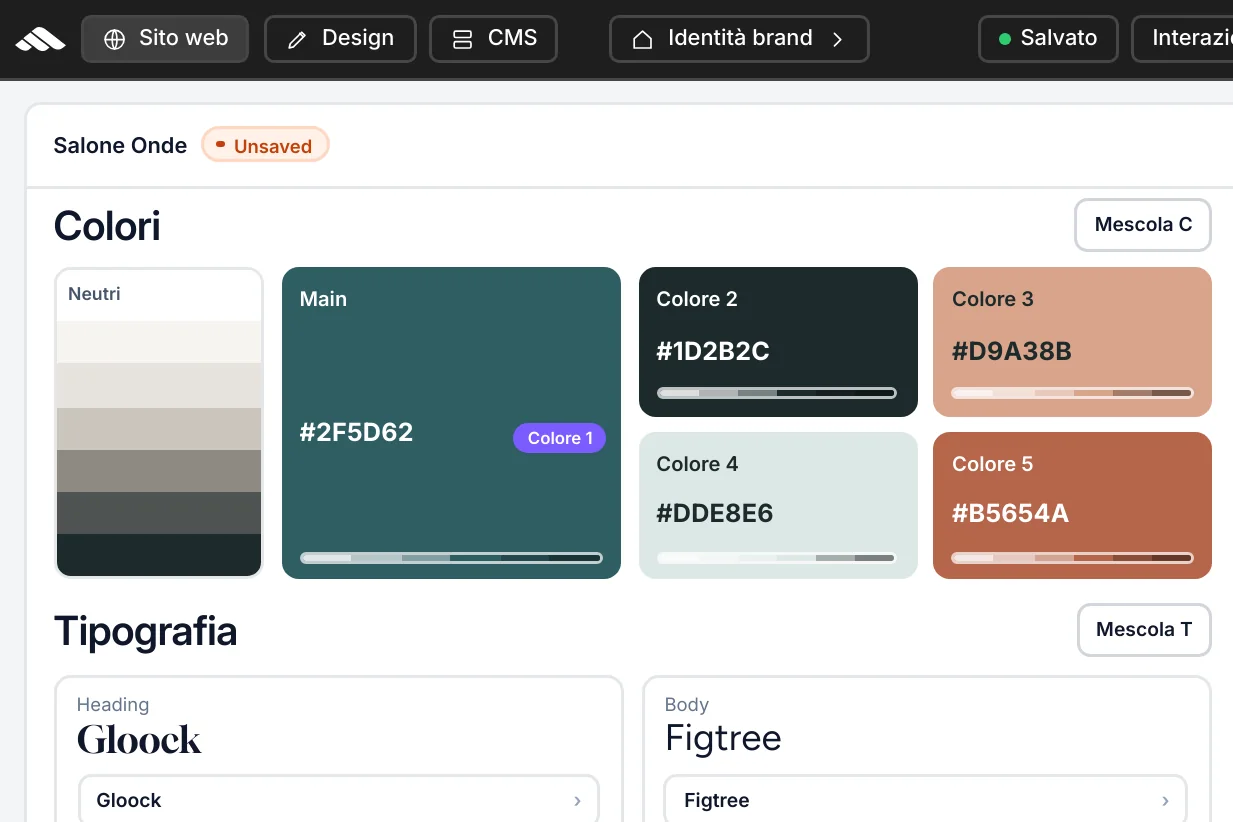This screenshot has height=822, width=1233.
Task: Click the pencil icon in Design
Action: click(297, 40)
